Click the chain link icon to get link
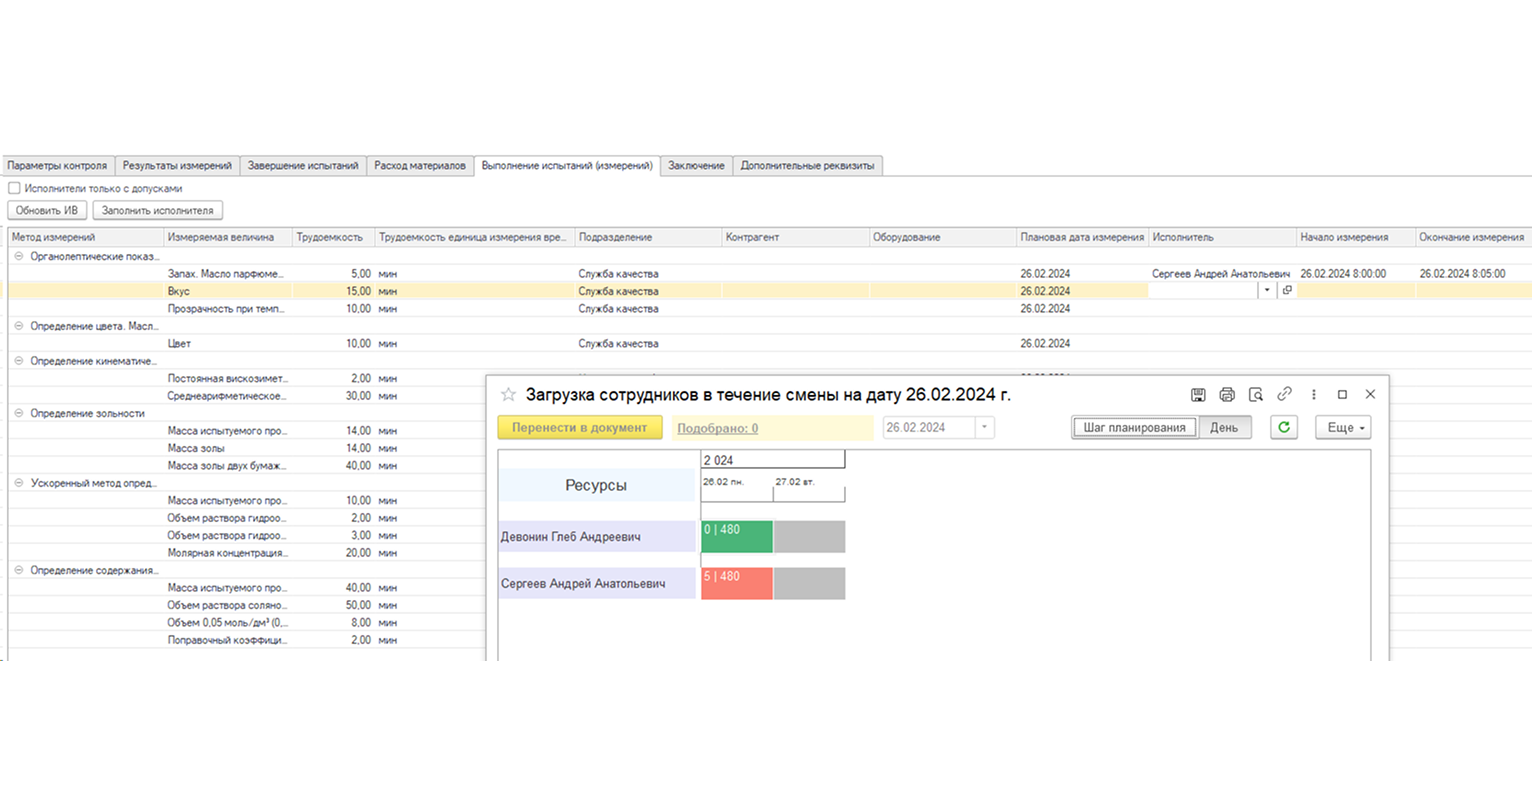Screen dimensions: 1532x810 click(x=1285, y=395)
